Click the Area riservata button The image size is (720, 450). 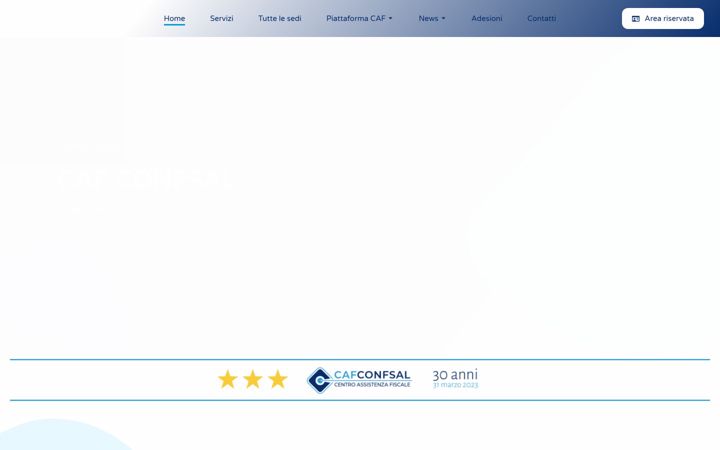coord(663,18)
